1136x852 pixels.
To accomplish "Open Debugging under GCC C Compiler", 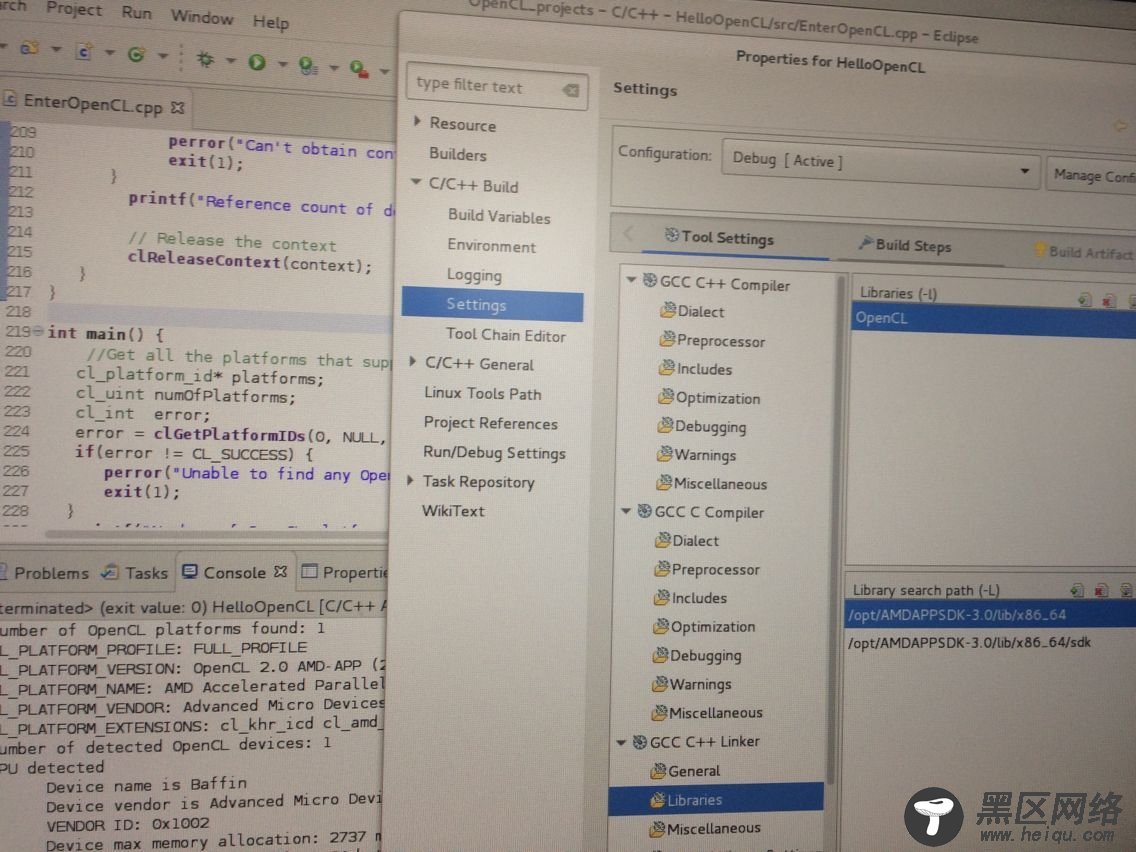I will (x=697, y=656).
